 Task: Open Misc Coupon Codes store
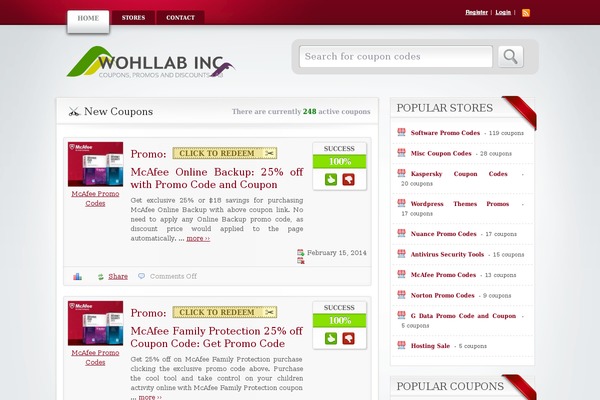click(x=441, y=153)
